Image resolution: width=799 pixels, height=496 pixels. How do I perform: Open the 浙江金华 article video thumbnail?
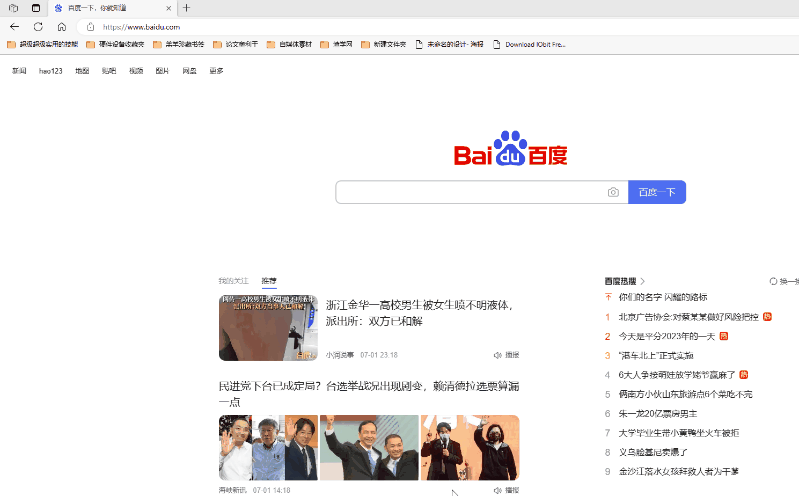coord(269,328)
